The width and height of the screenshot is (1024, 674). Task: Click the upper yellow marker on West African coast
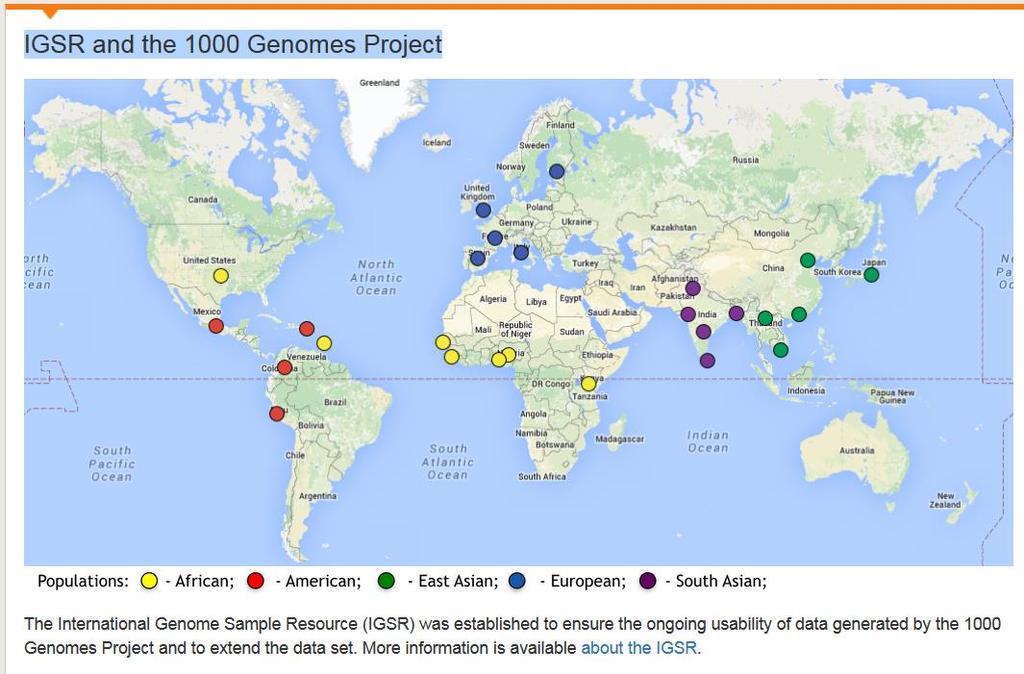pyautogui.click(x=443, y=342)
